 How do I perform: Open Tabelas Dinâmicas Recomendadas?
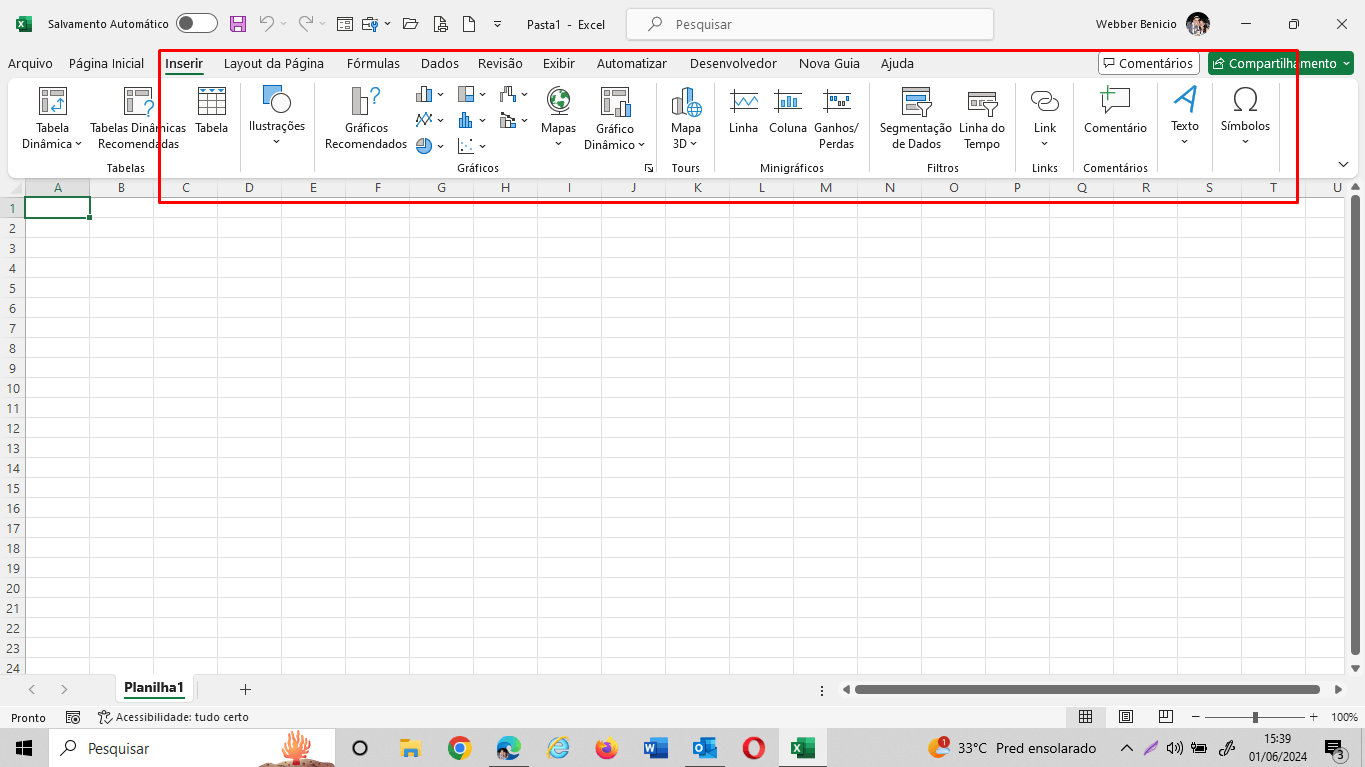click(138, 118)
